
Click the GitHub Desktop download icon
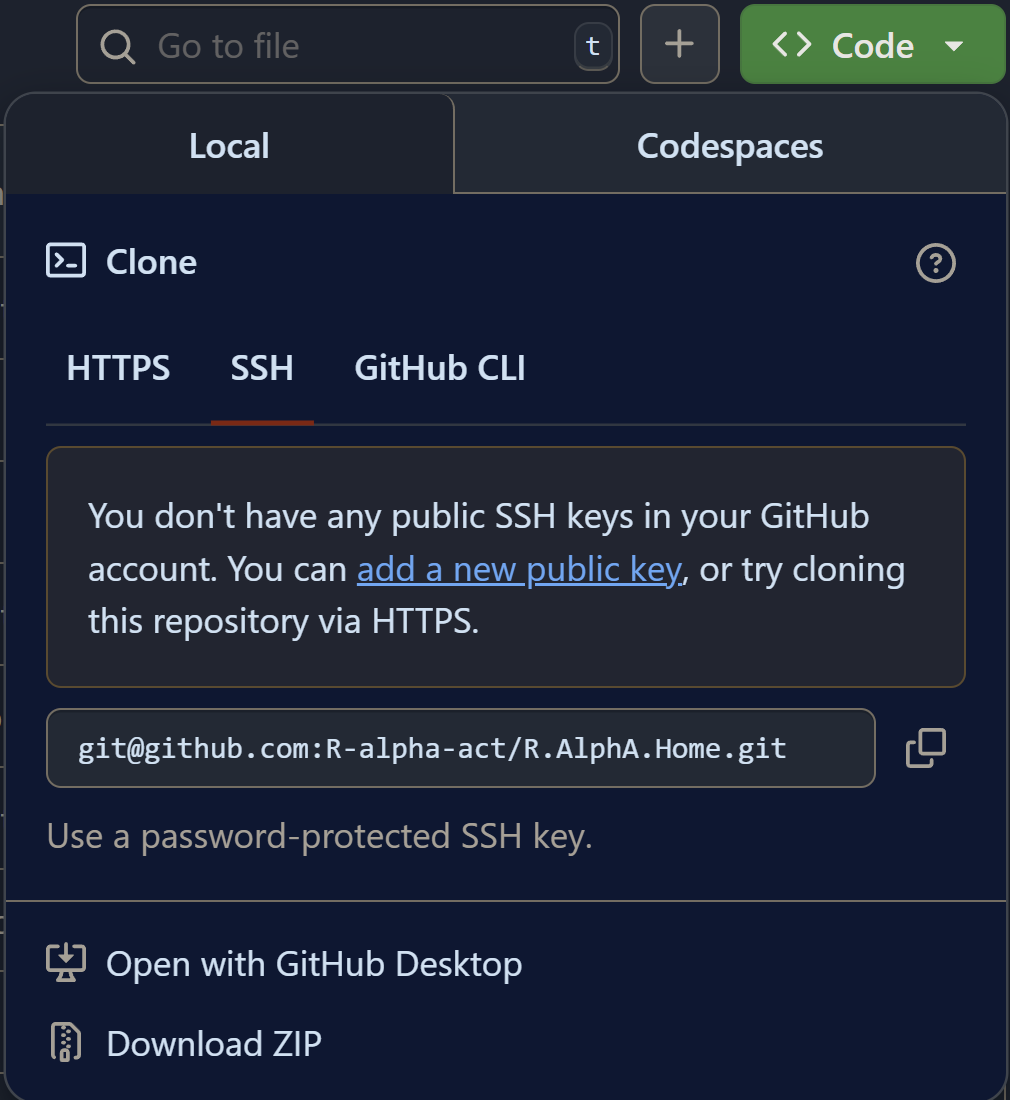coord(66,963)
